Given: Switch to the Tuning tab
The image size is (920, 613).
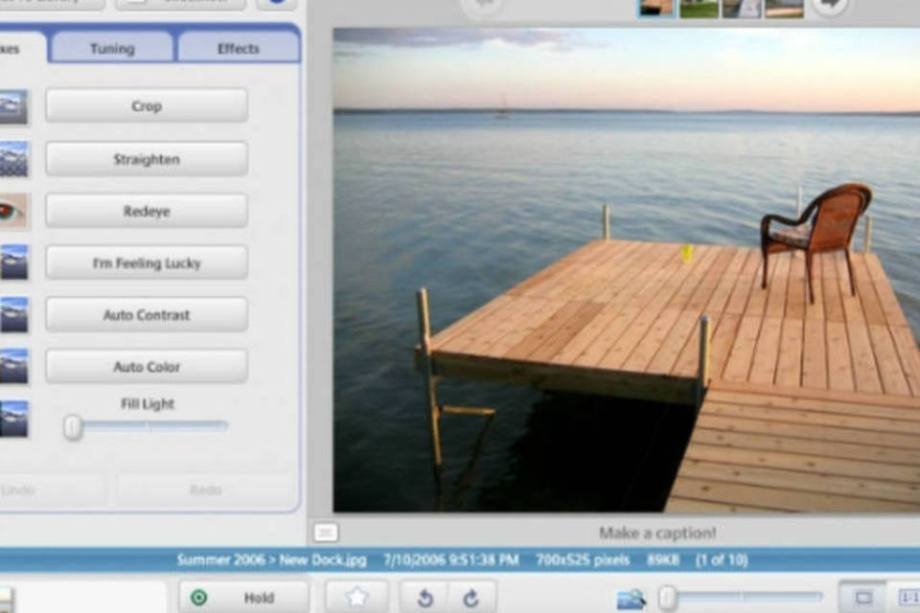Looking at the screenshot, I should point(112,48).
